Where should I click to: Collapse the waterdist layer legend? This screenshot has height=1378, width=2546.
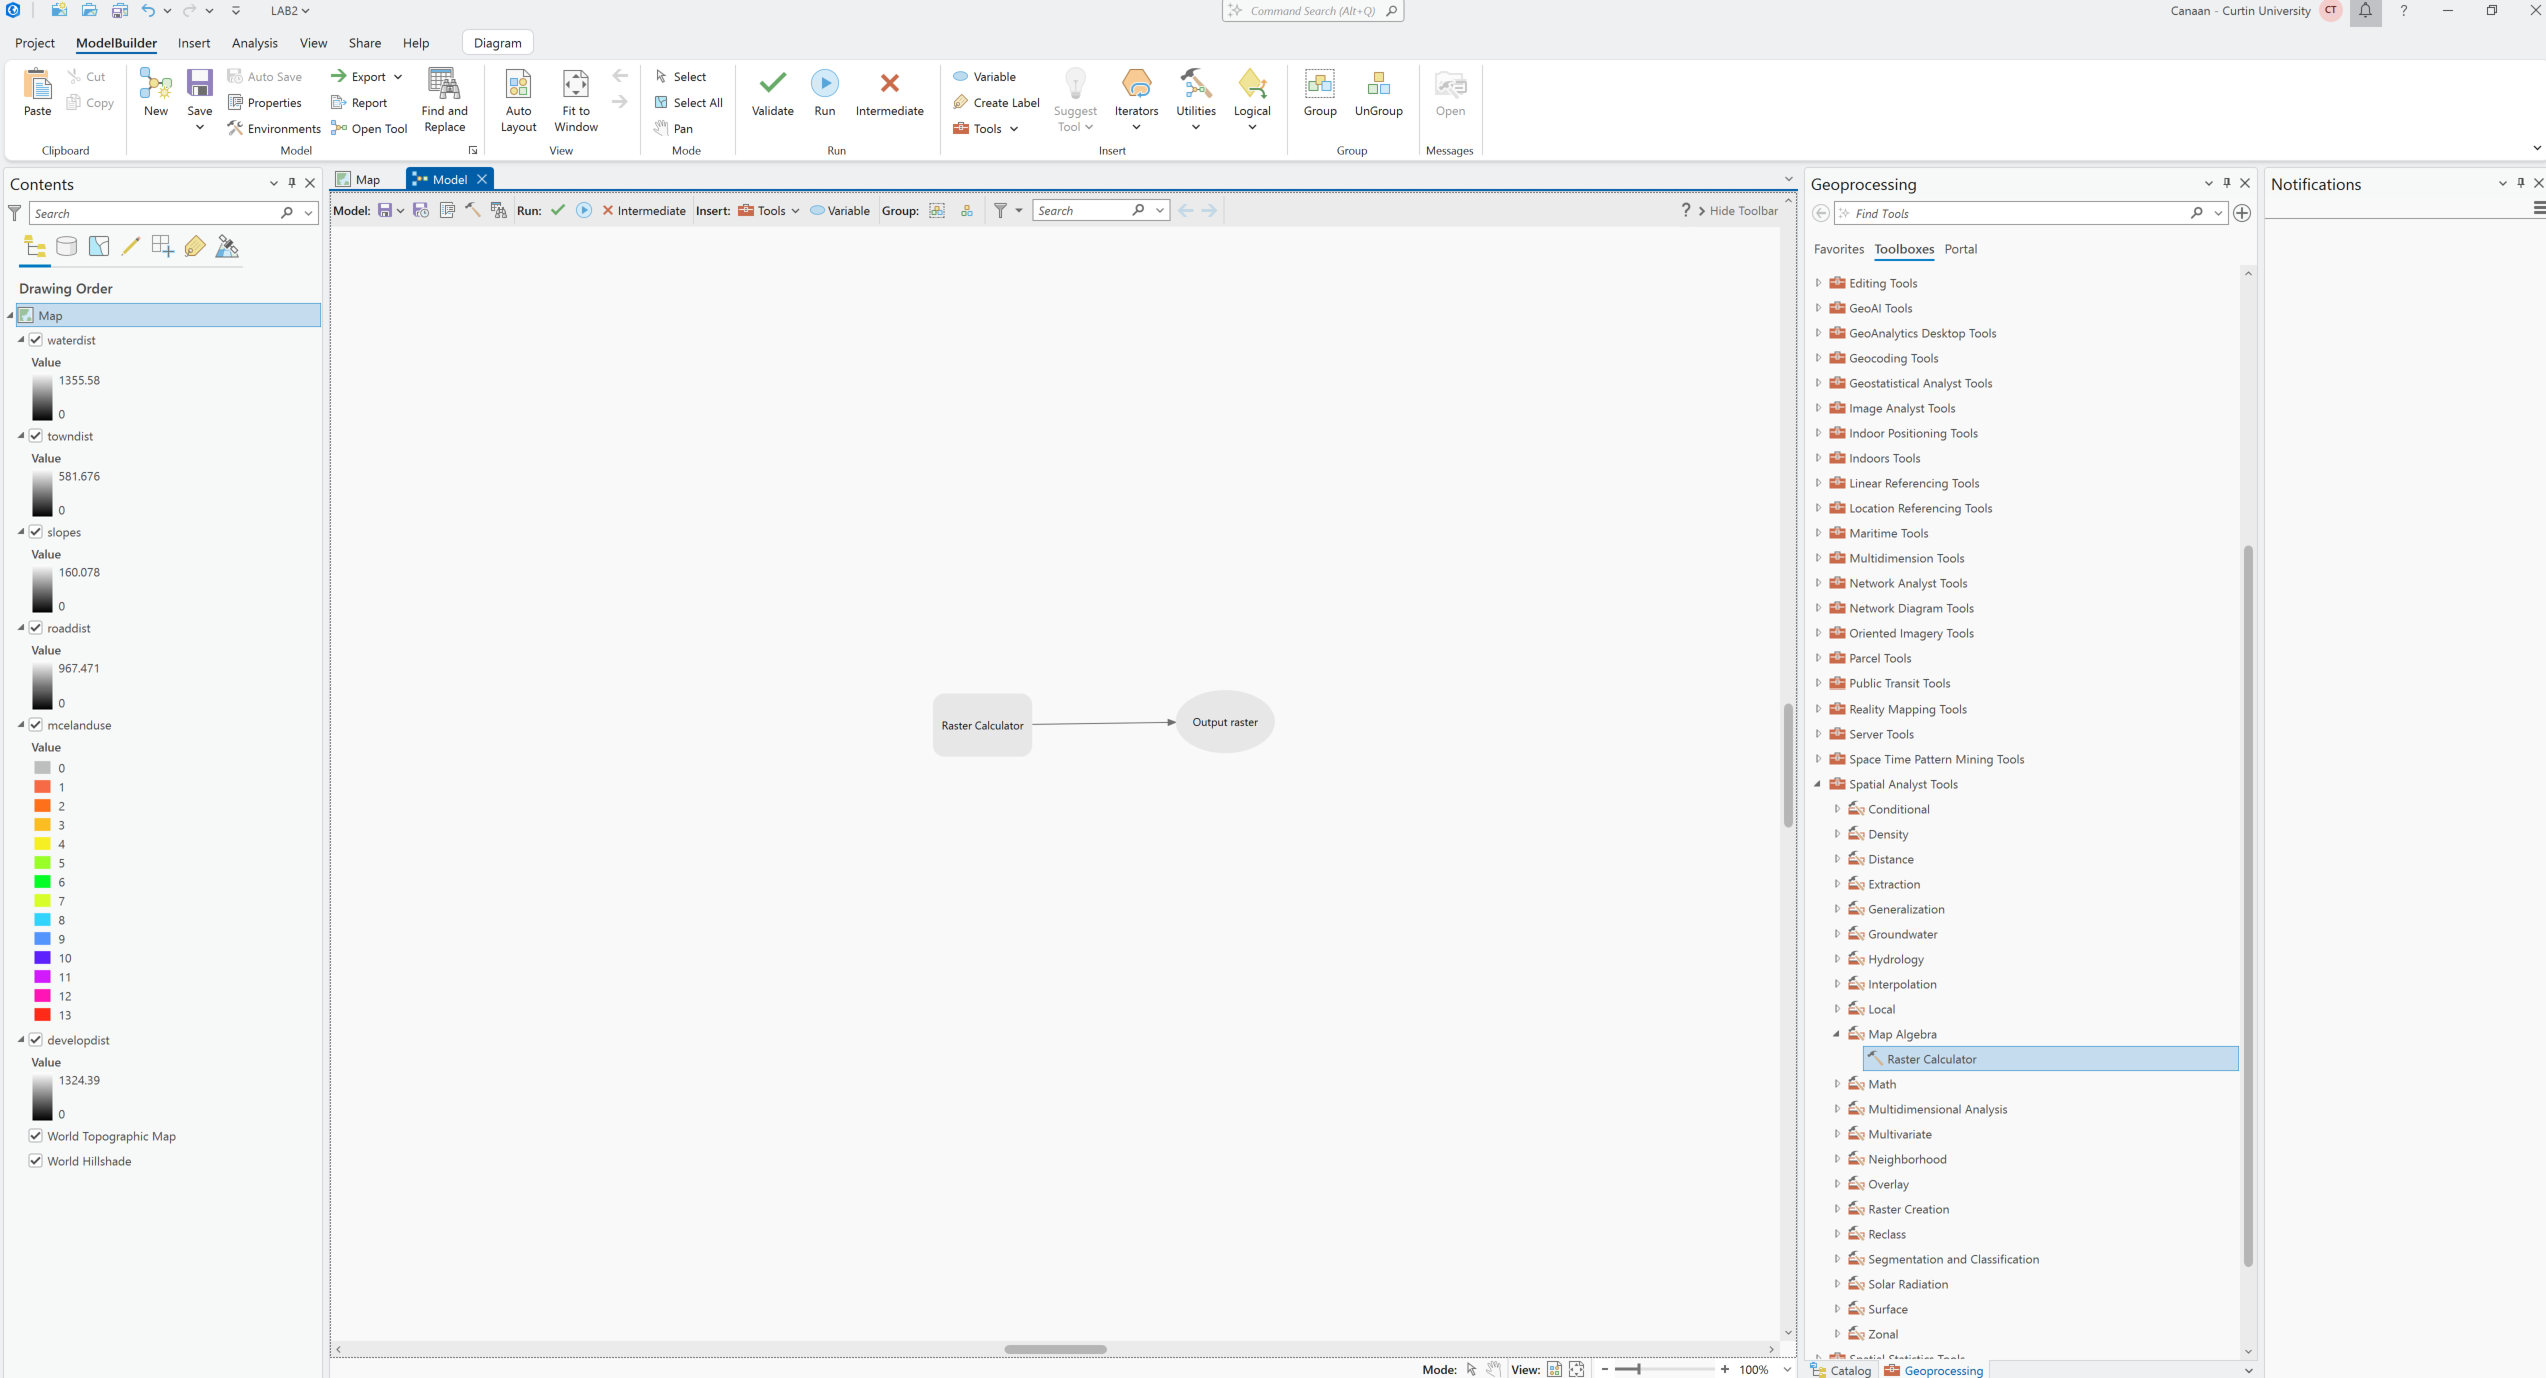[21, 340]
